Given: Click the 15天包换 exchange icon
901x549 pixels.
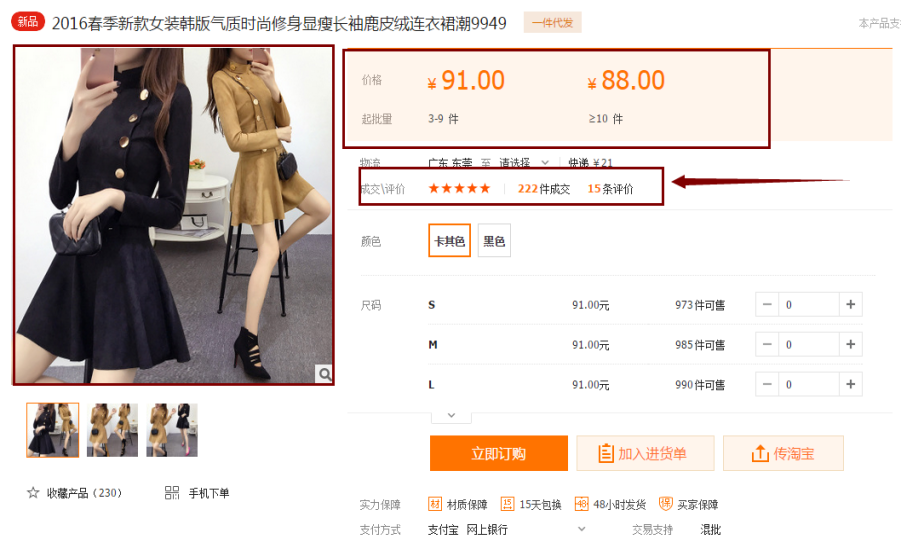Looking at the screenshot, I should click(508, 504).
